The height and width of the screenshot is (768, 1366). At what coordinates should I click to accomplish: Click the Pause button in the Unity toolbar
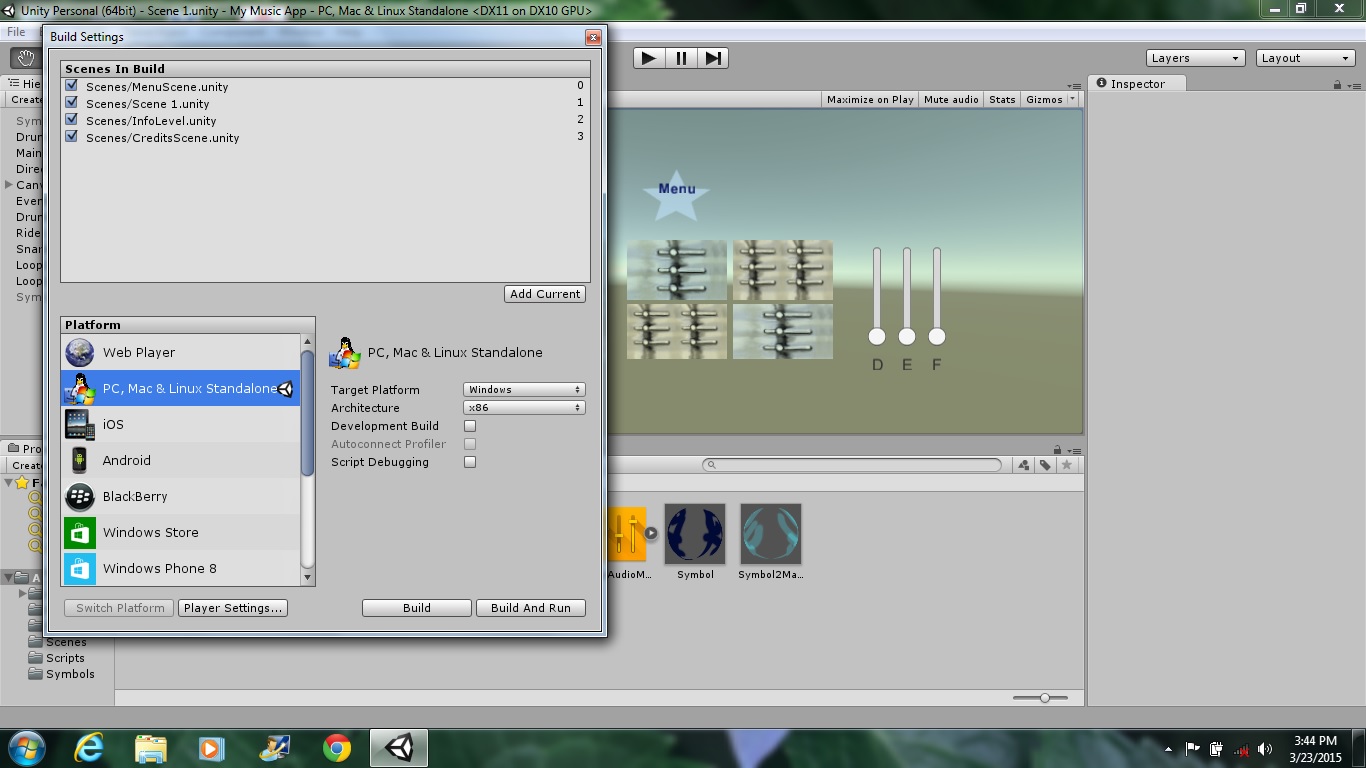pos(681,58)
